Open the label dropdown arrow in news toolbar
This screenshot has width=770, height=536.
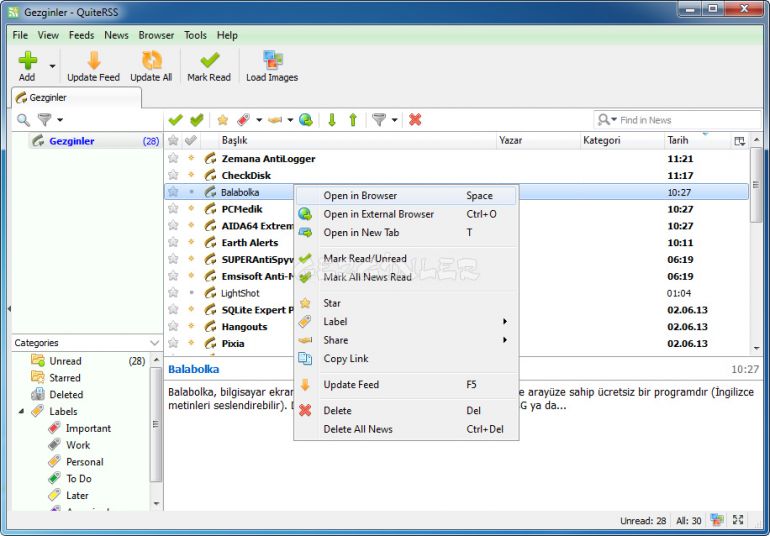(259, 120)
